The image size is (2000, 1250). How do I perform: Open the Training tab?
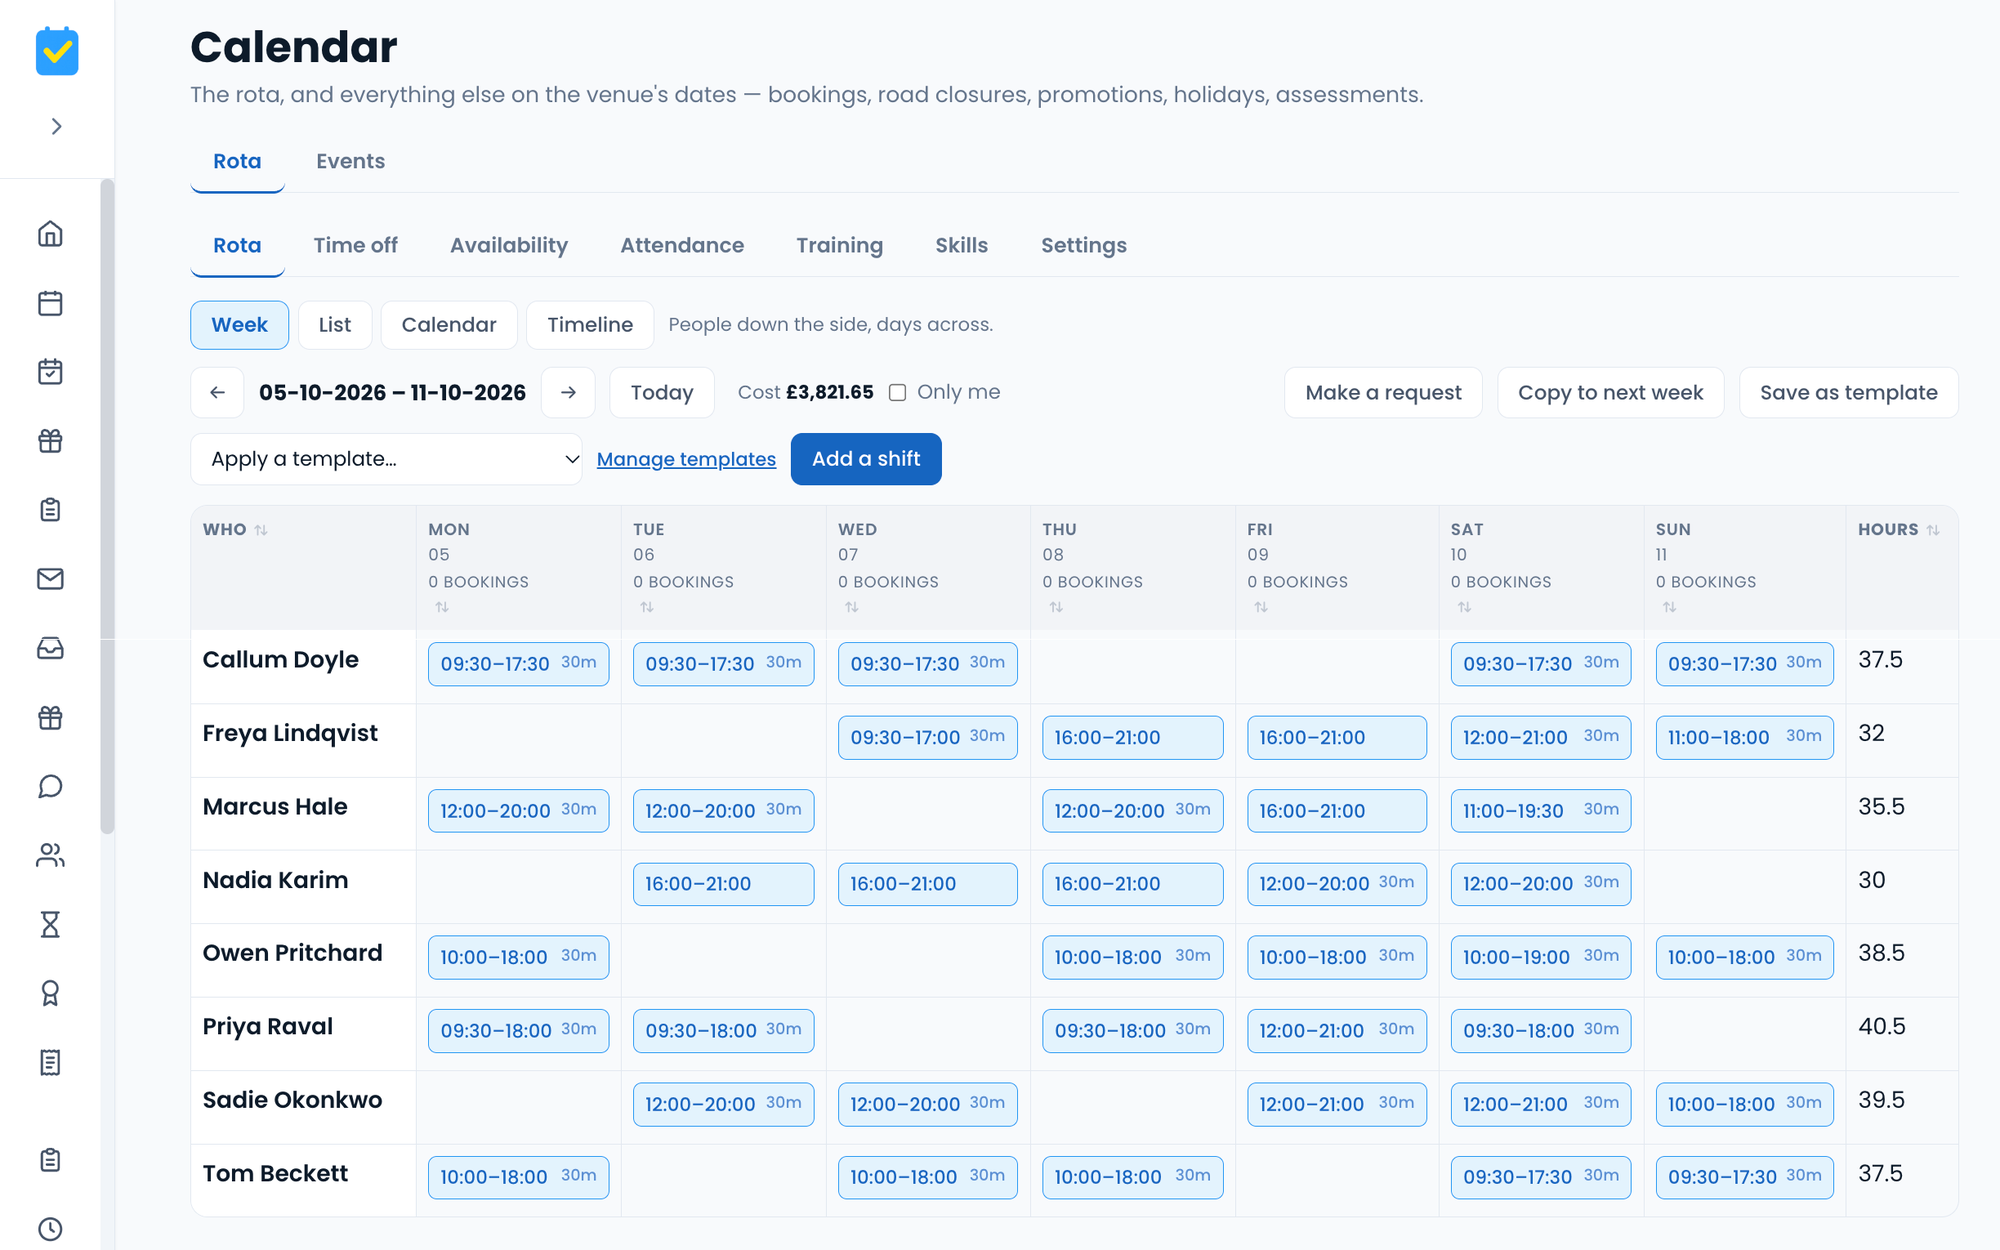point(840,245)
